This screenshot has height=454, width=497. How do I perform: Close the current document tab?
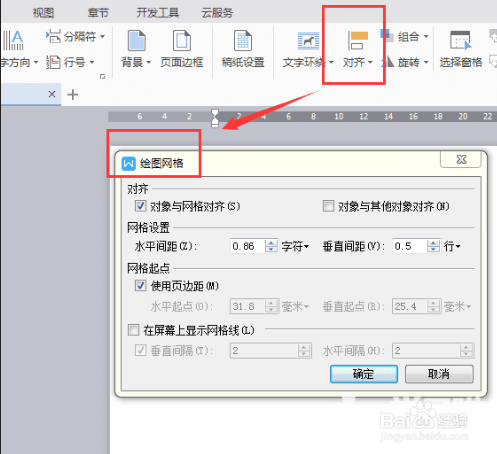pyautogui.click(x=52, y=94)
